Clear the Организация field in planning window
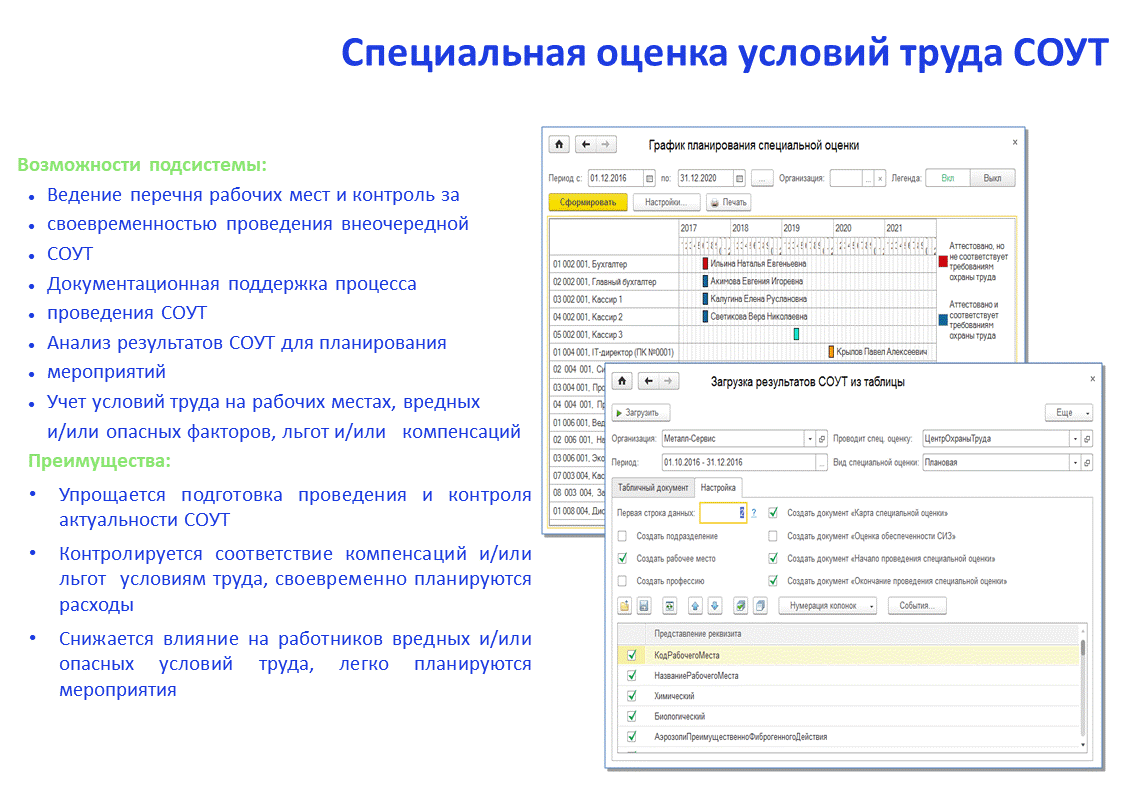 [880, 178]
